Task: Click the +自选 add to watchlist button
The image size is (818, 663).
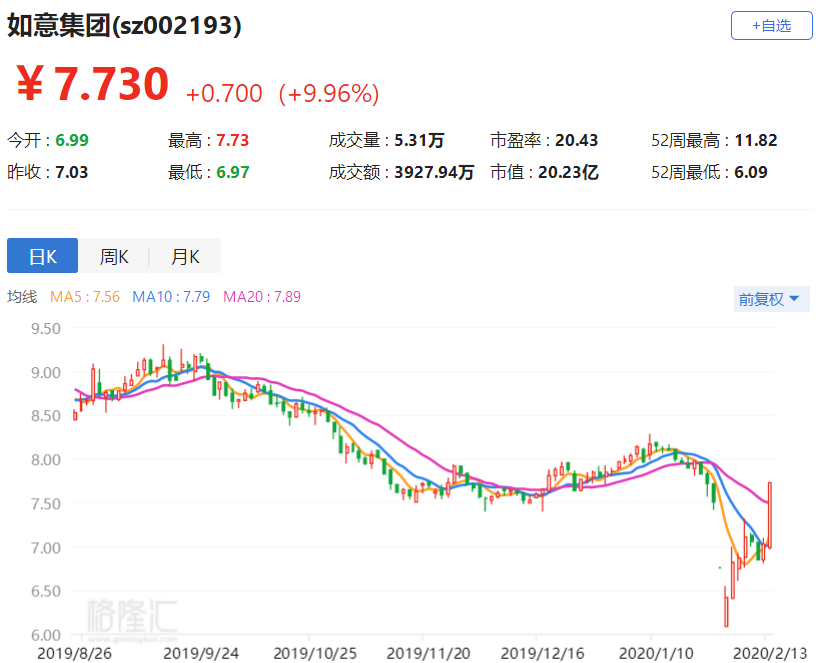Action: click(x=770, y=26)
